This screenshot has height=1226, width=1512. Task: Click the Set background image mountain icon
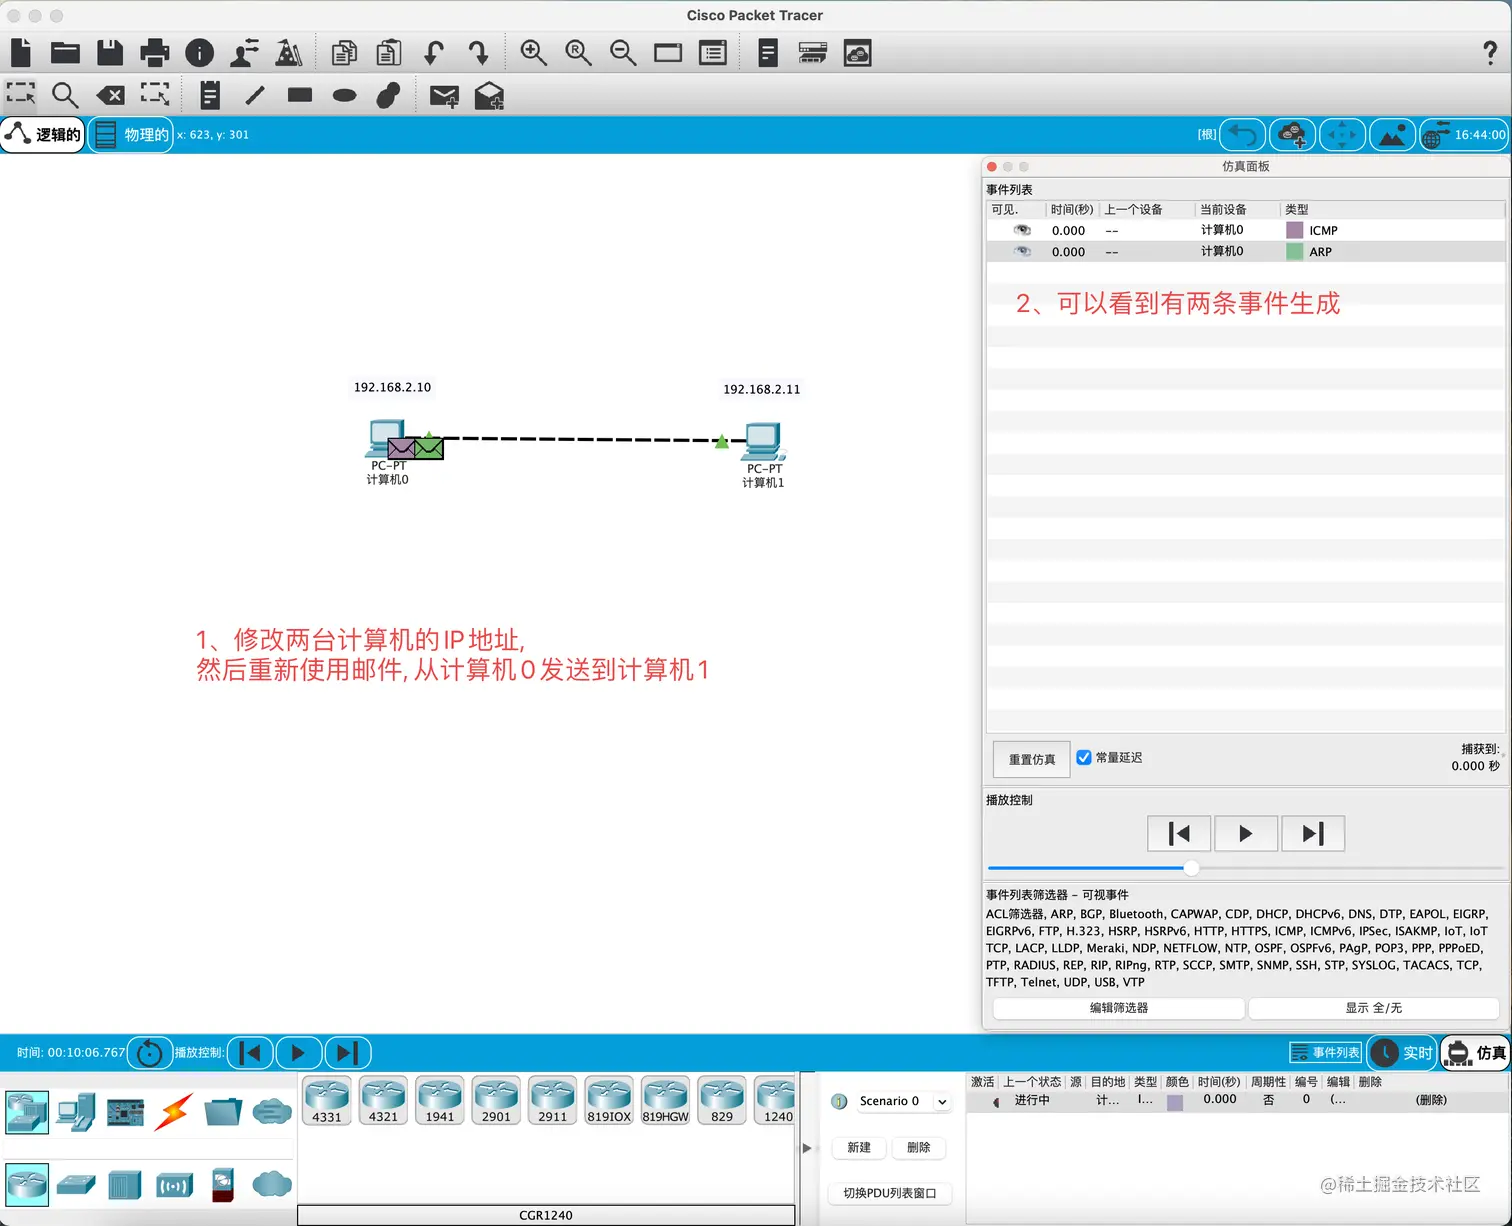coord(1392,134)
